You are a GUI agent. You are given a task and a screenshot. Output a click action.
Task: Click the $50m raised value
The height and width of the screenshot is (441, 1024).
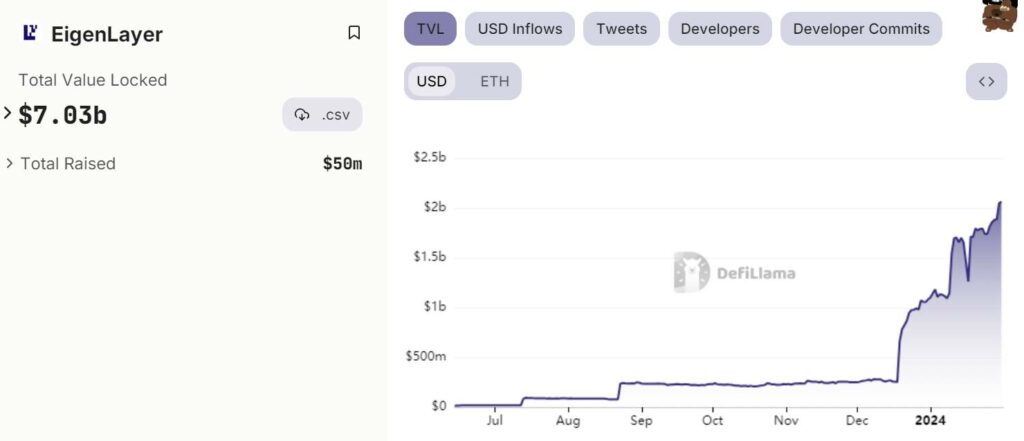(342, 163)
